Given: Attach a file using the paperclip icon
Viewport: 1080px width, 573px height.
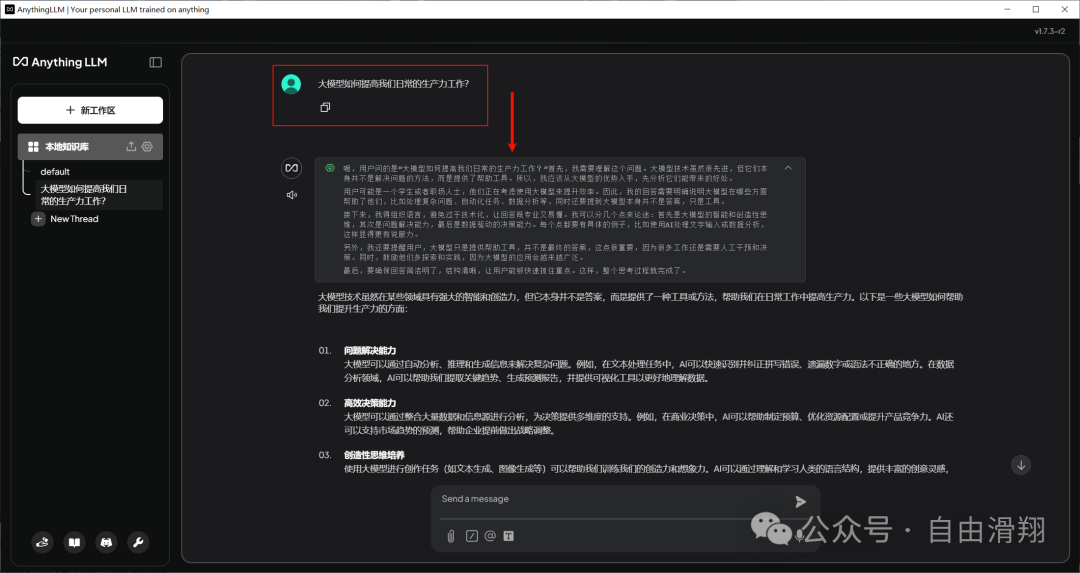Looking at the screenshot, I should coord(450,536).
